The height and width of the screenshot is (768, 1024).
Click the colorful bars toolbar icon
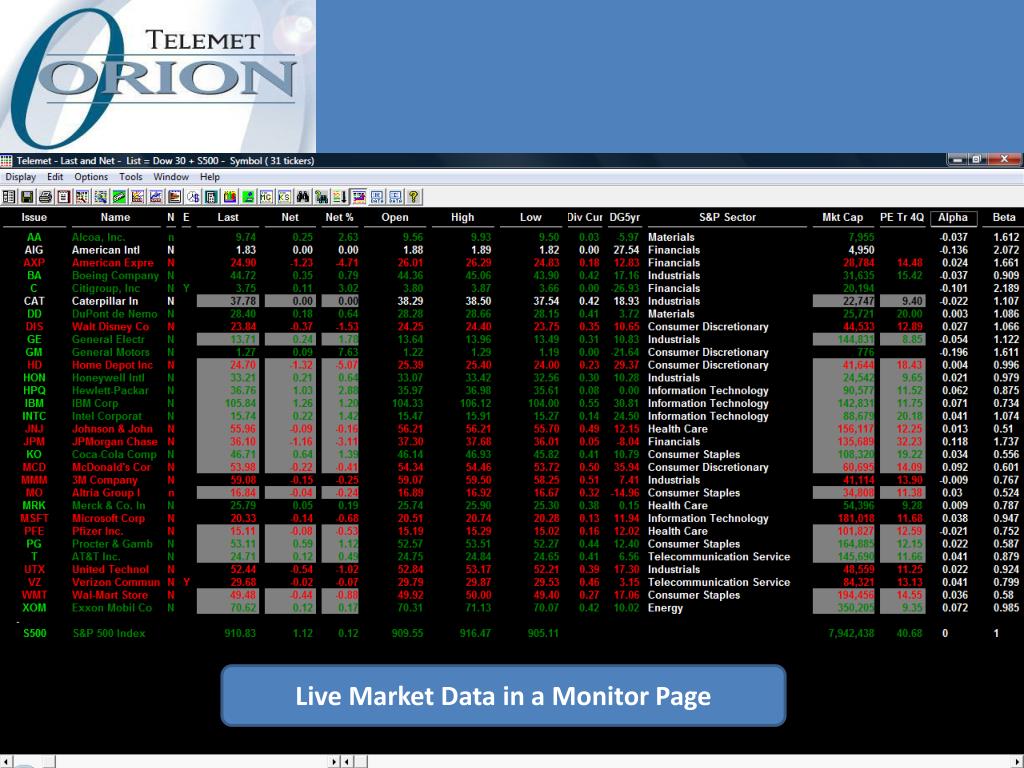pyautogui.click(x=229, y=197)
